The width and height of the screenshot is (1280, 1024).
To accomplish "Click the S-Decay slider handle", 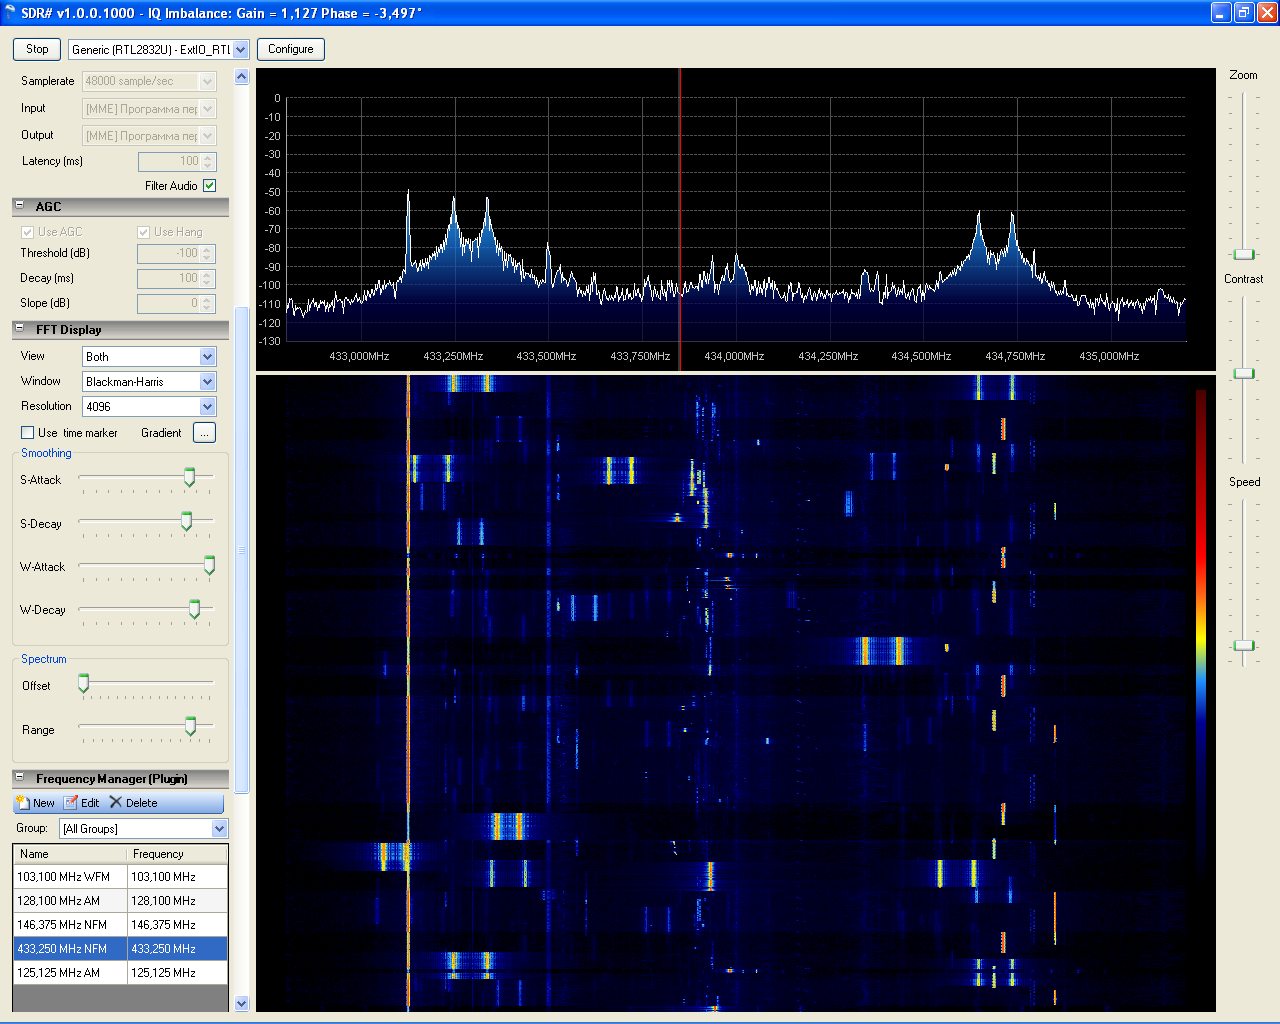I will tap(186, 521).
